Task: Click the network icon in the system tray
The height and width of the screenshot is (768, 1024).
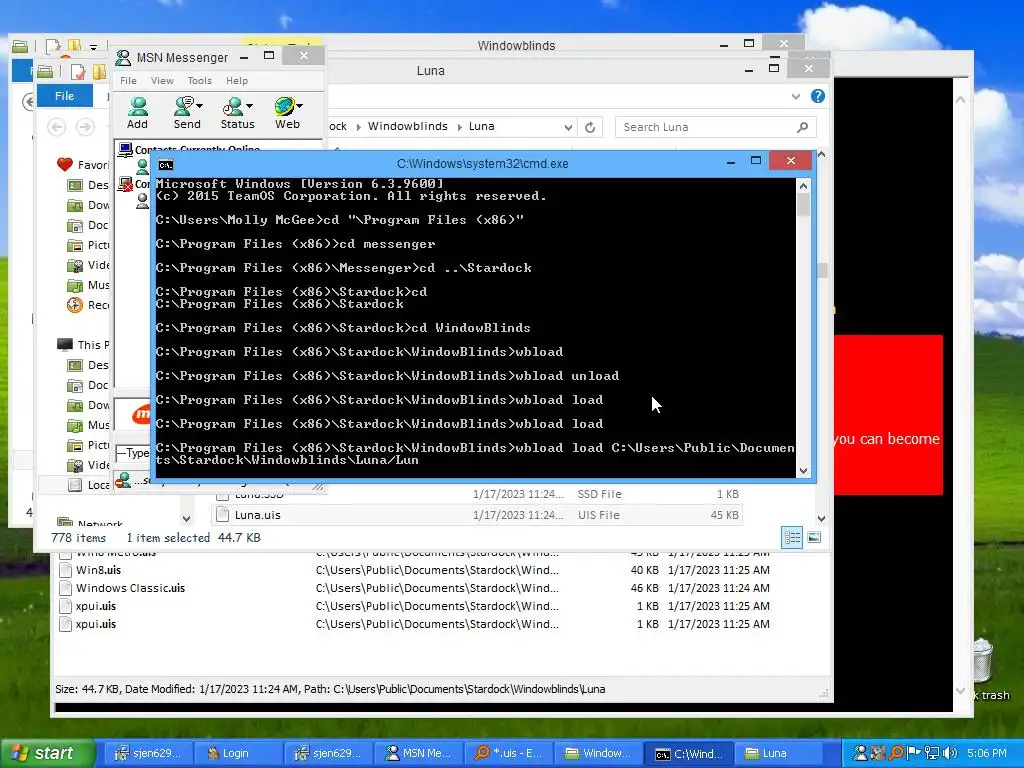Action: [x=932, y=754]
